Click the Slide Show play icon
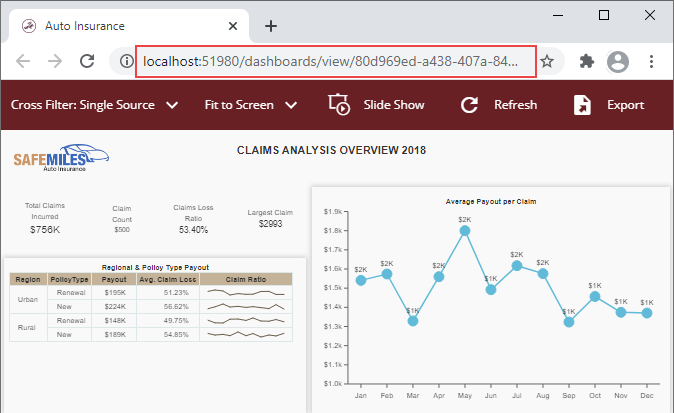Screen dimensions: 674x413 339,105
